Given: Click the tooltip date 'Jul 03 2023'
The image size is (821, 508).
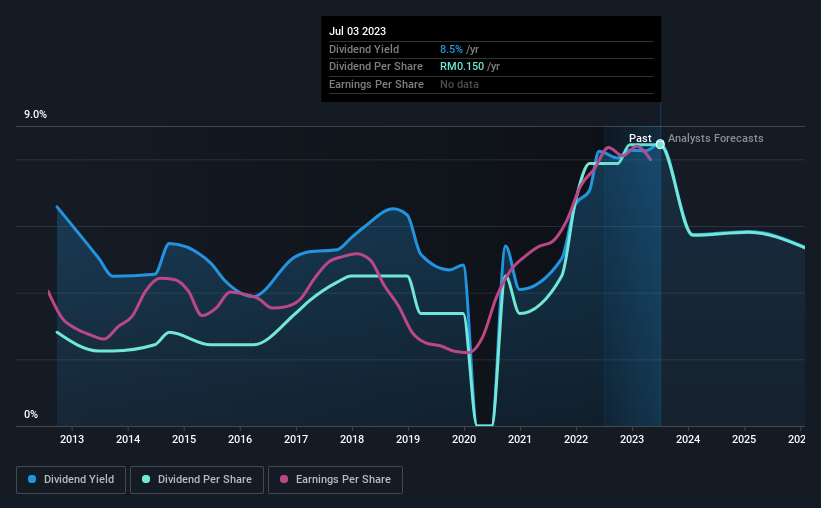Looking at the screenshot, I should click(358, 31).
